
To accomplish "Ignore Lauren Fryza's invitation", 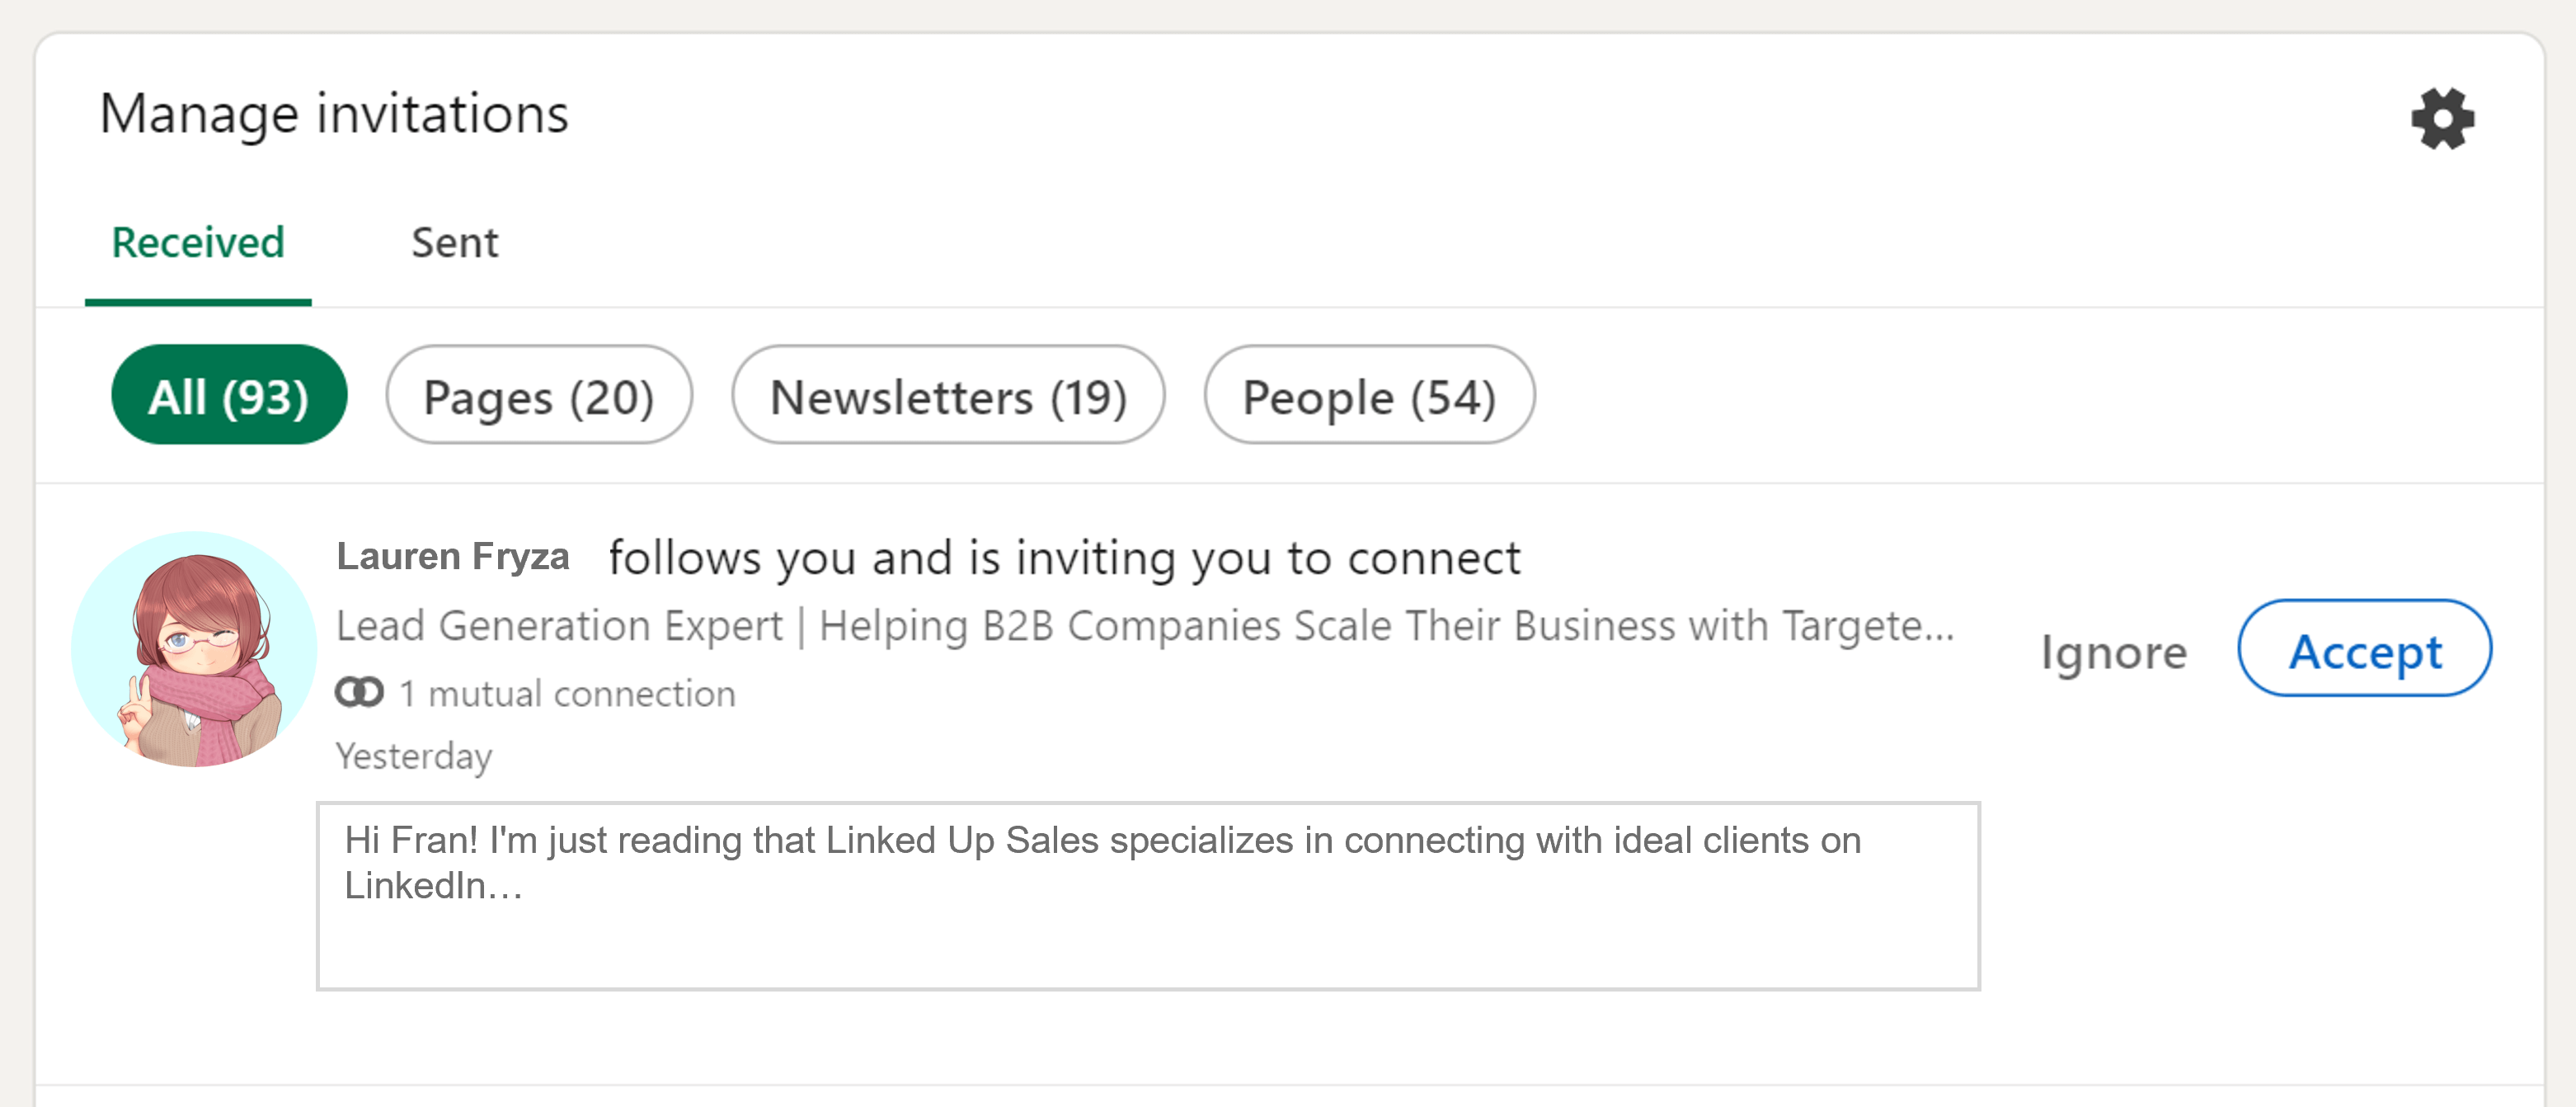I will tap(2113, 652).
